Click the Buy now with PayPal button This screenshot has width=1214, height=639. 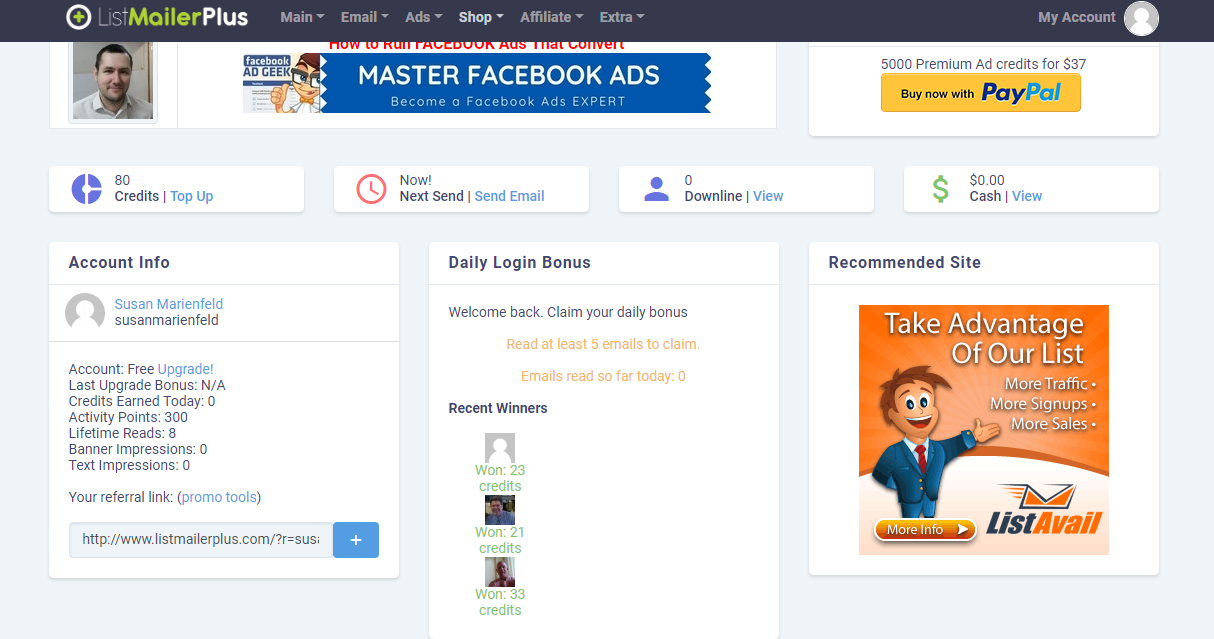point(981,93)
